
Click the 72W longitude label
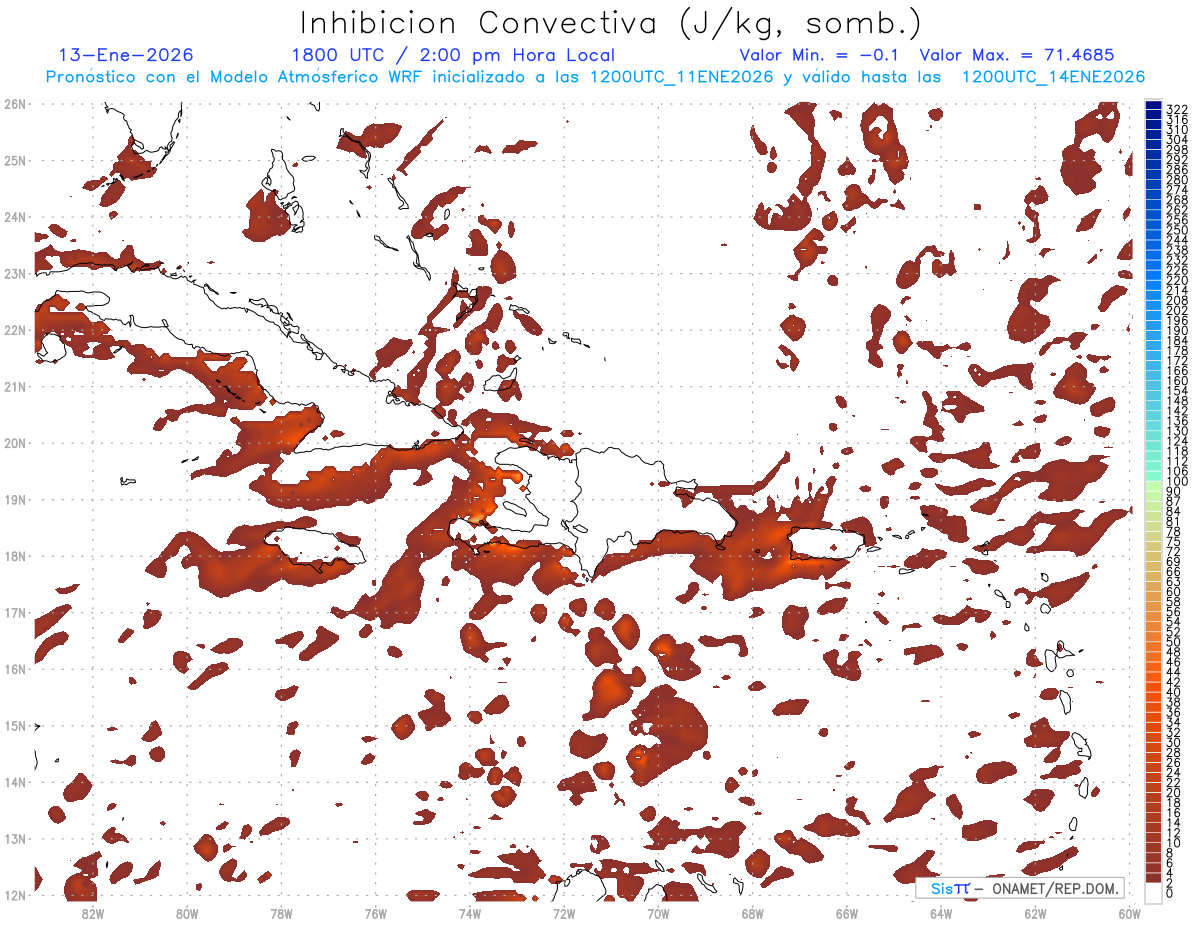pyautogui.click(x=564, y=912)
